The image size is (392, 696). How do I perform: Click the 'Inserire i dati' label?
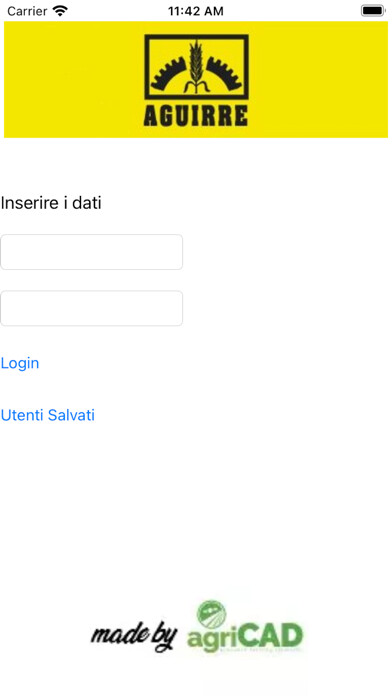point(51,203)
